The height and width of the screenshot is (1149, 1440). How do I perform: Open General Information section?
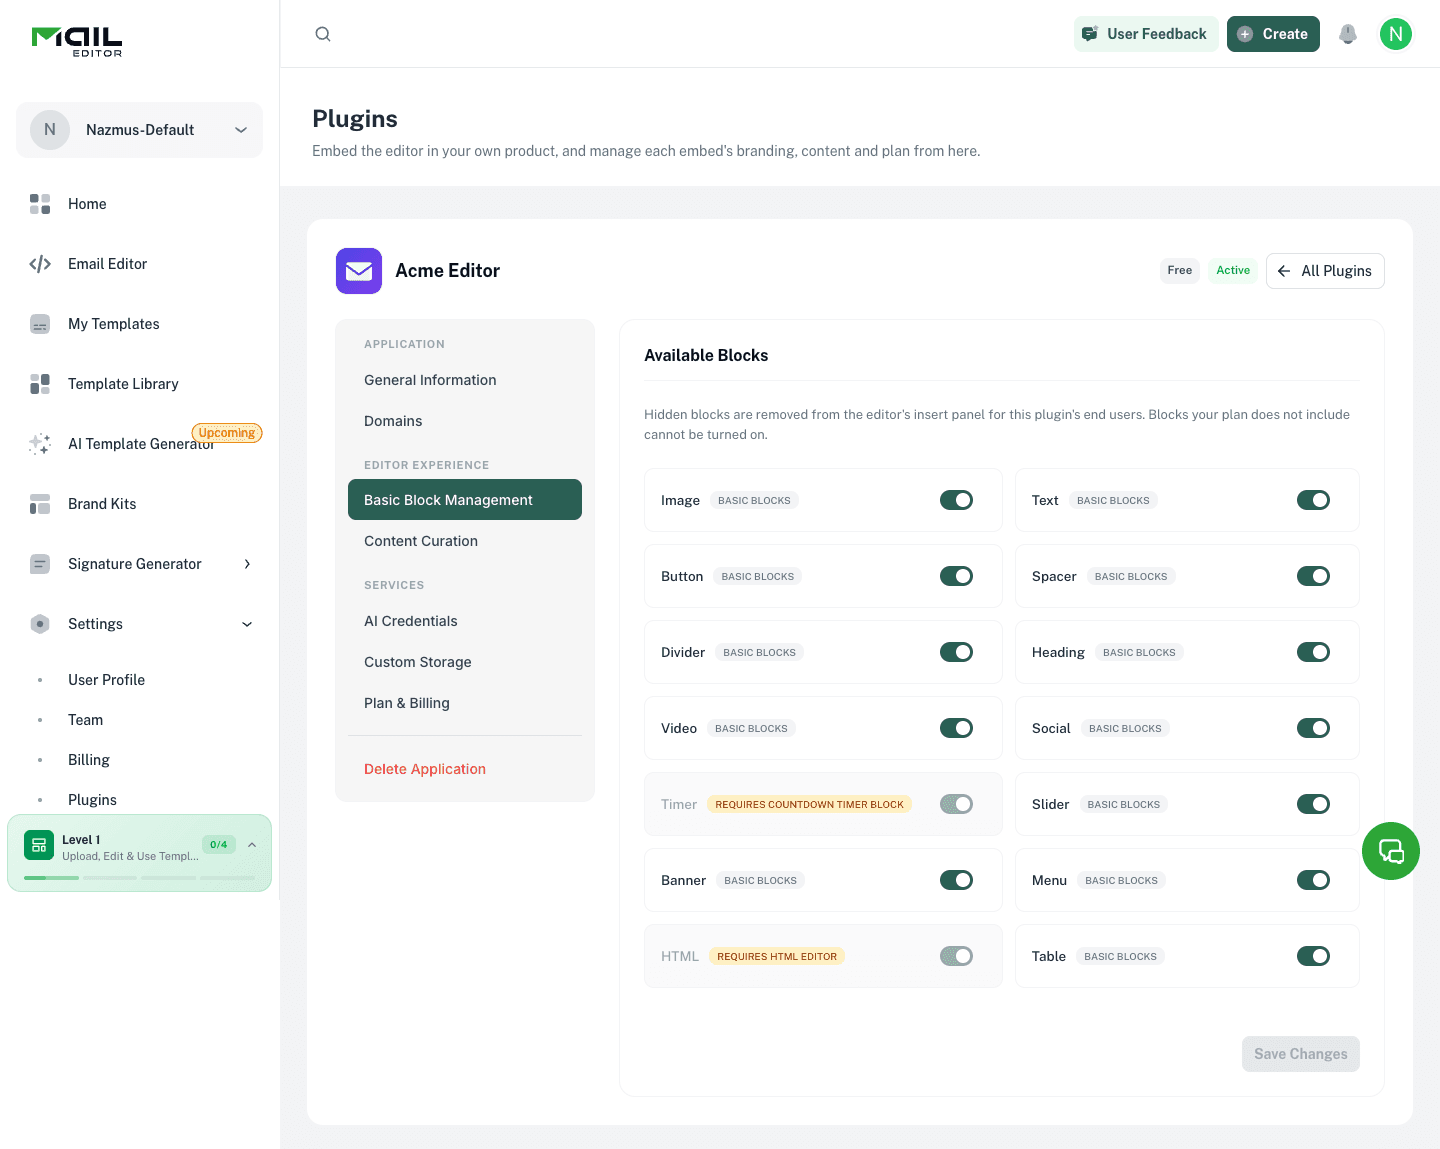(465, 380)
